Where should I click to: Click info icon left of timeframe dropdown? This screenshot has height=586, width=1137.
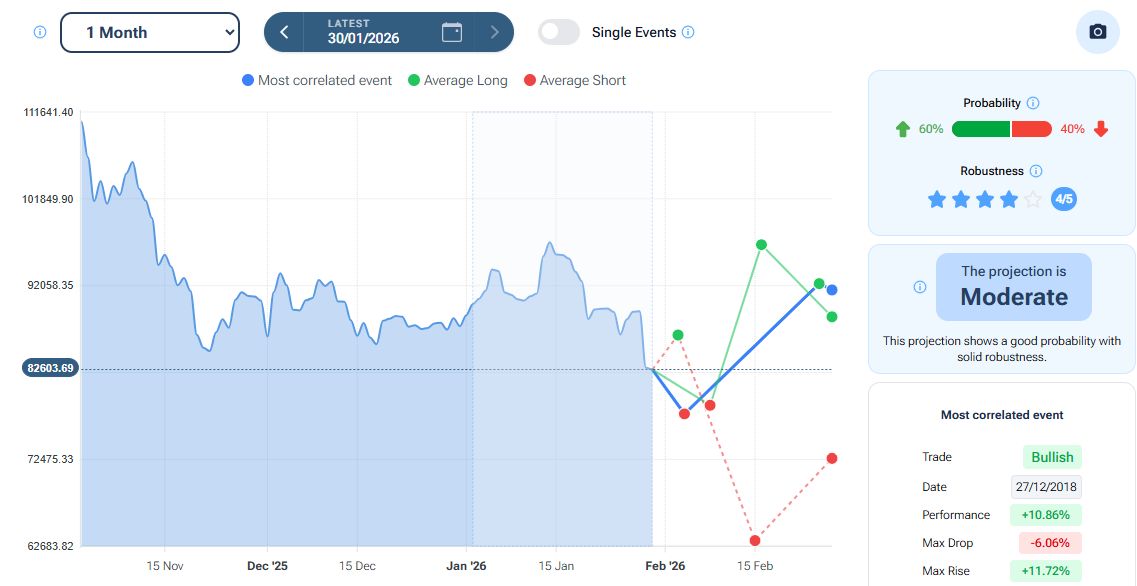point(40,32)
